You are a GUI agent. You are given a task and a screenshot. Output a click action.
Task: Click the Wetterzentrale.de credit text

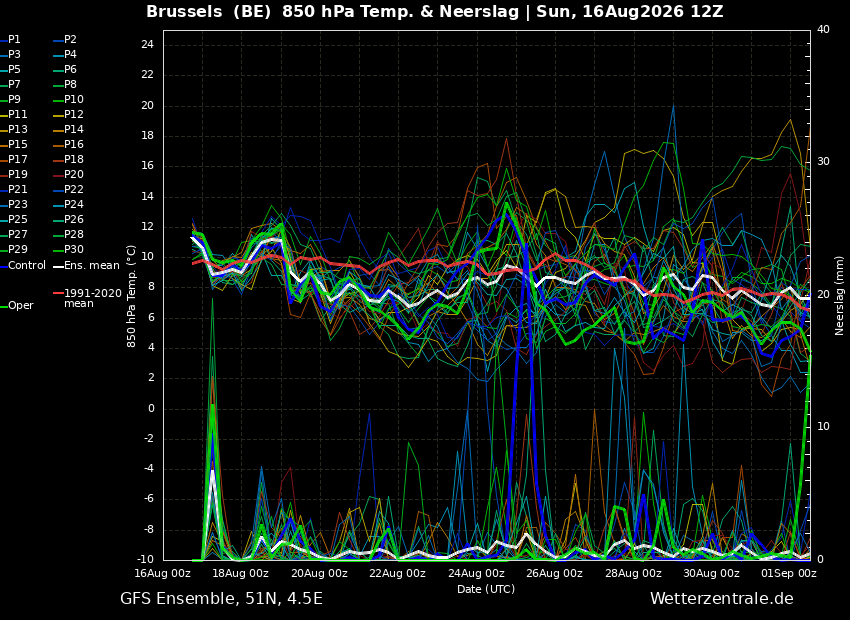(x=722, y=599)
